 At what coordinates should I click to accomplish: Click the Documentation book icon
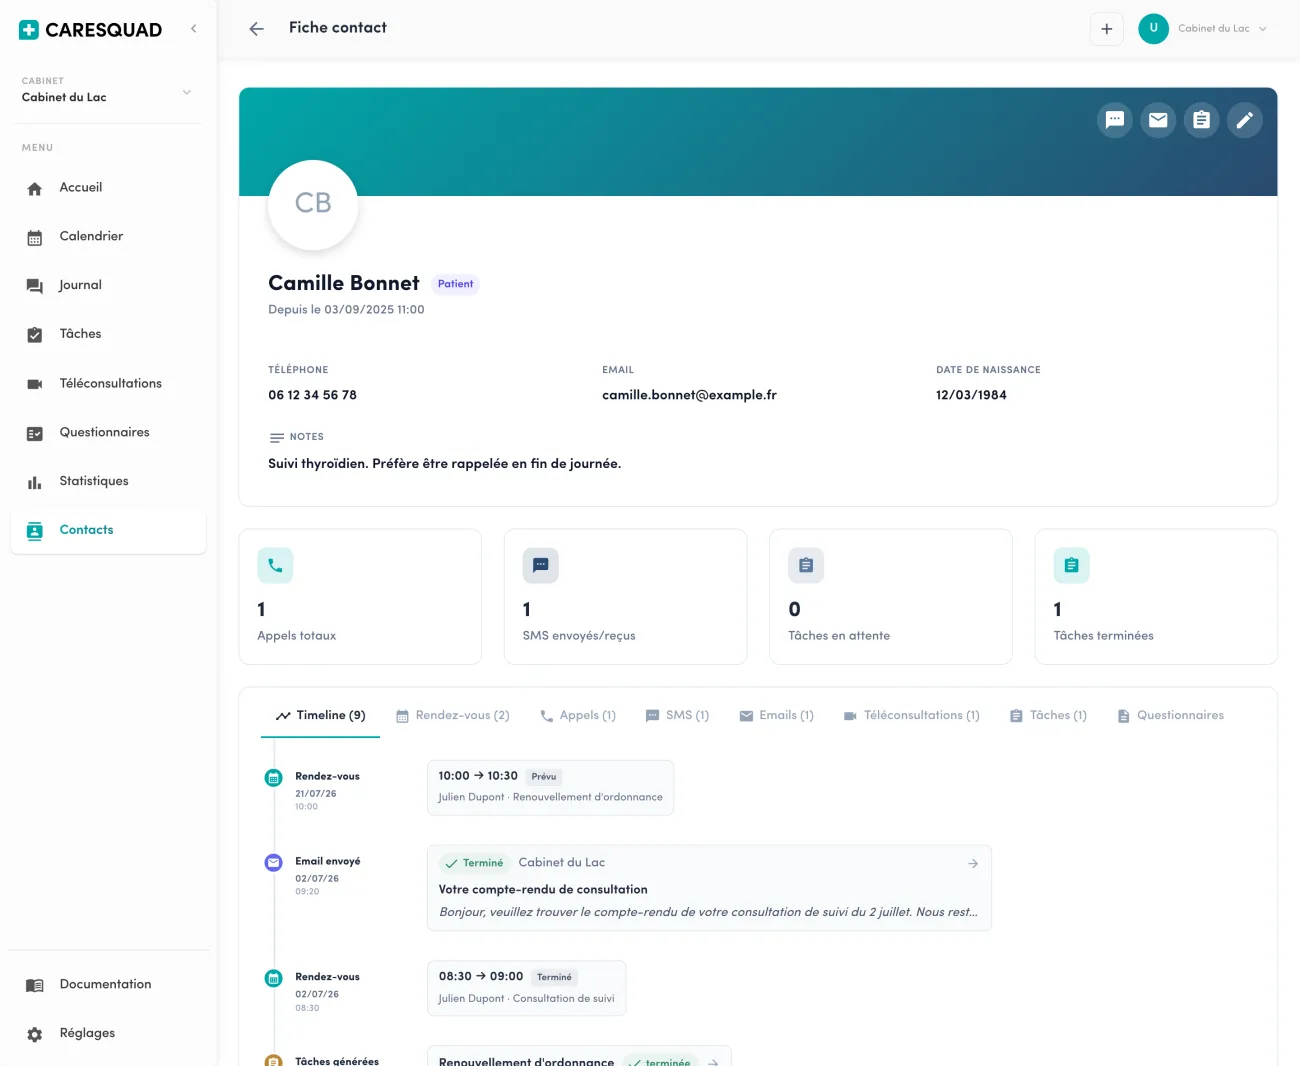[x=35, y=985]
